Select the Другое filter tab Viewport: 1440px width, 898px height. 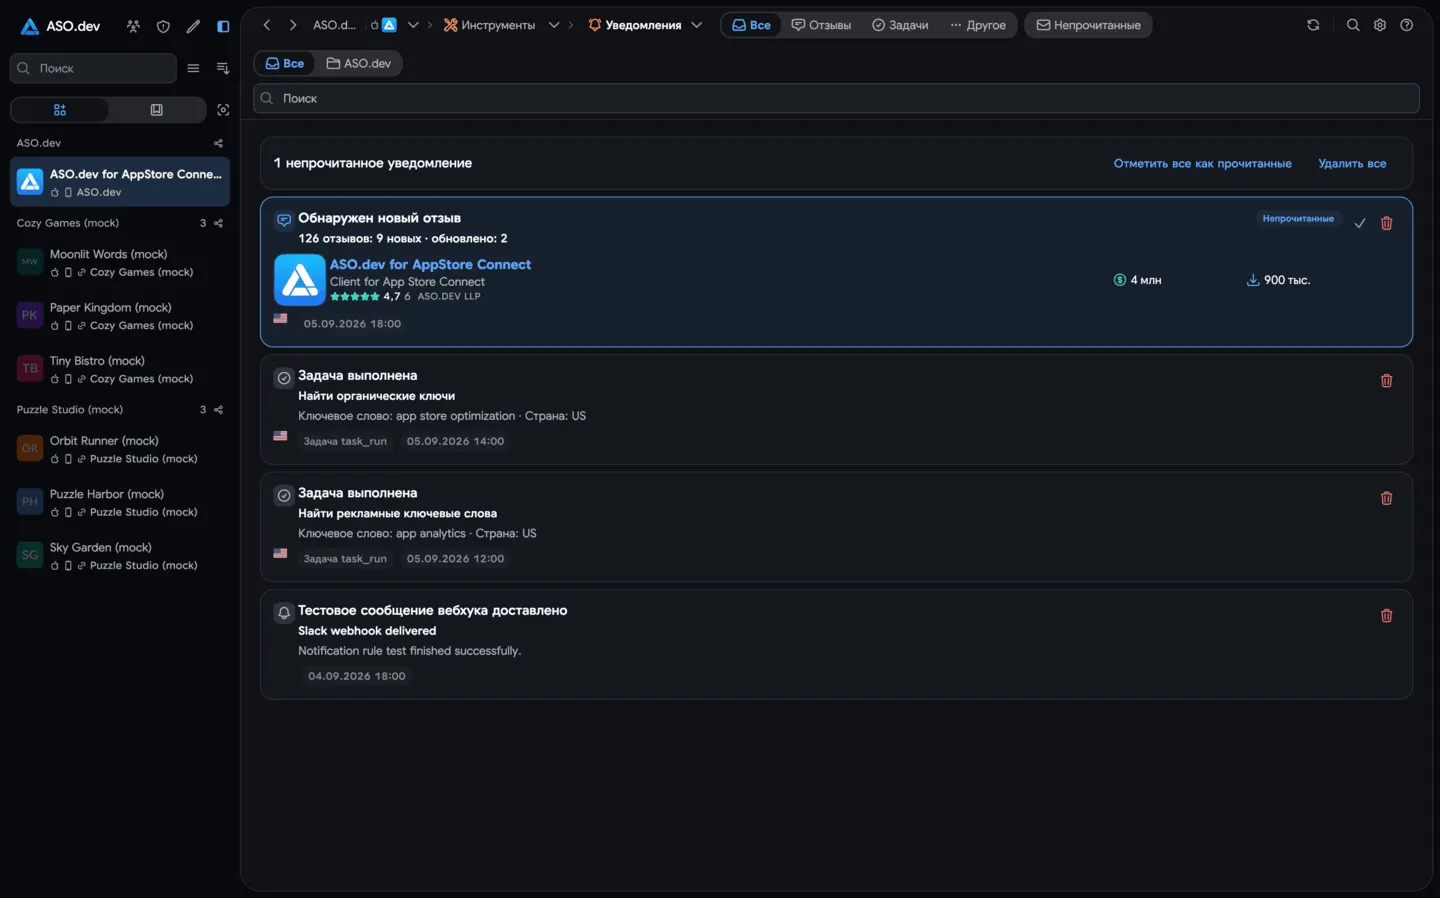point(978,25)
